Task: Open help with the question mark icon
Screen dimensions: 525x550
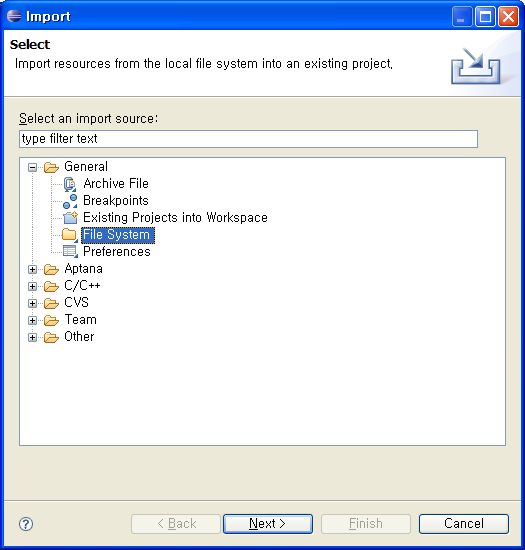Action: [x=26, y=524]
